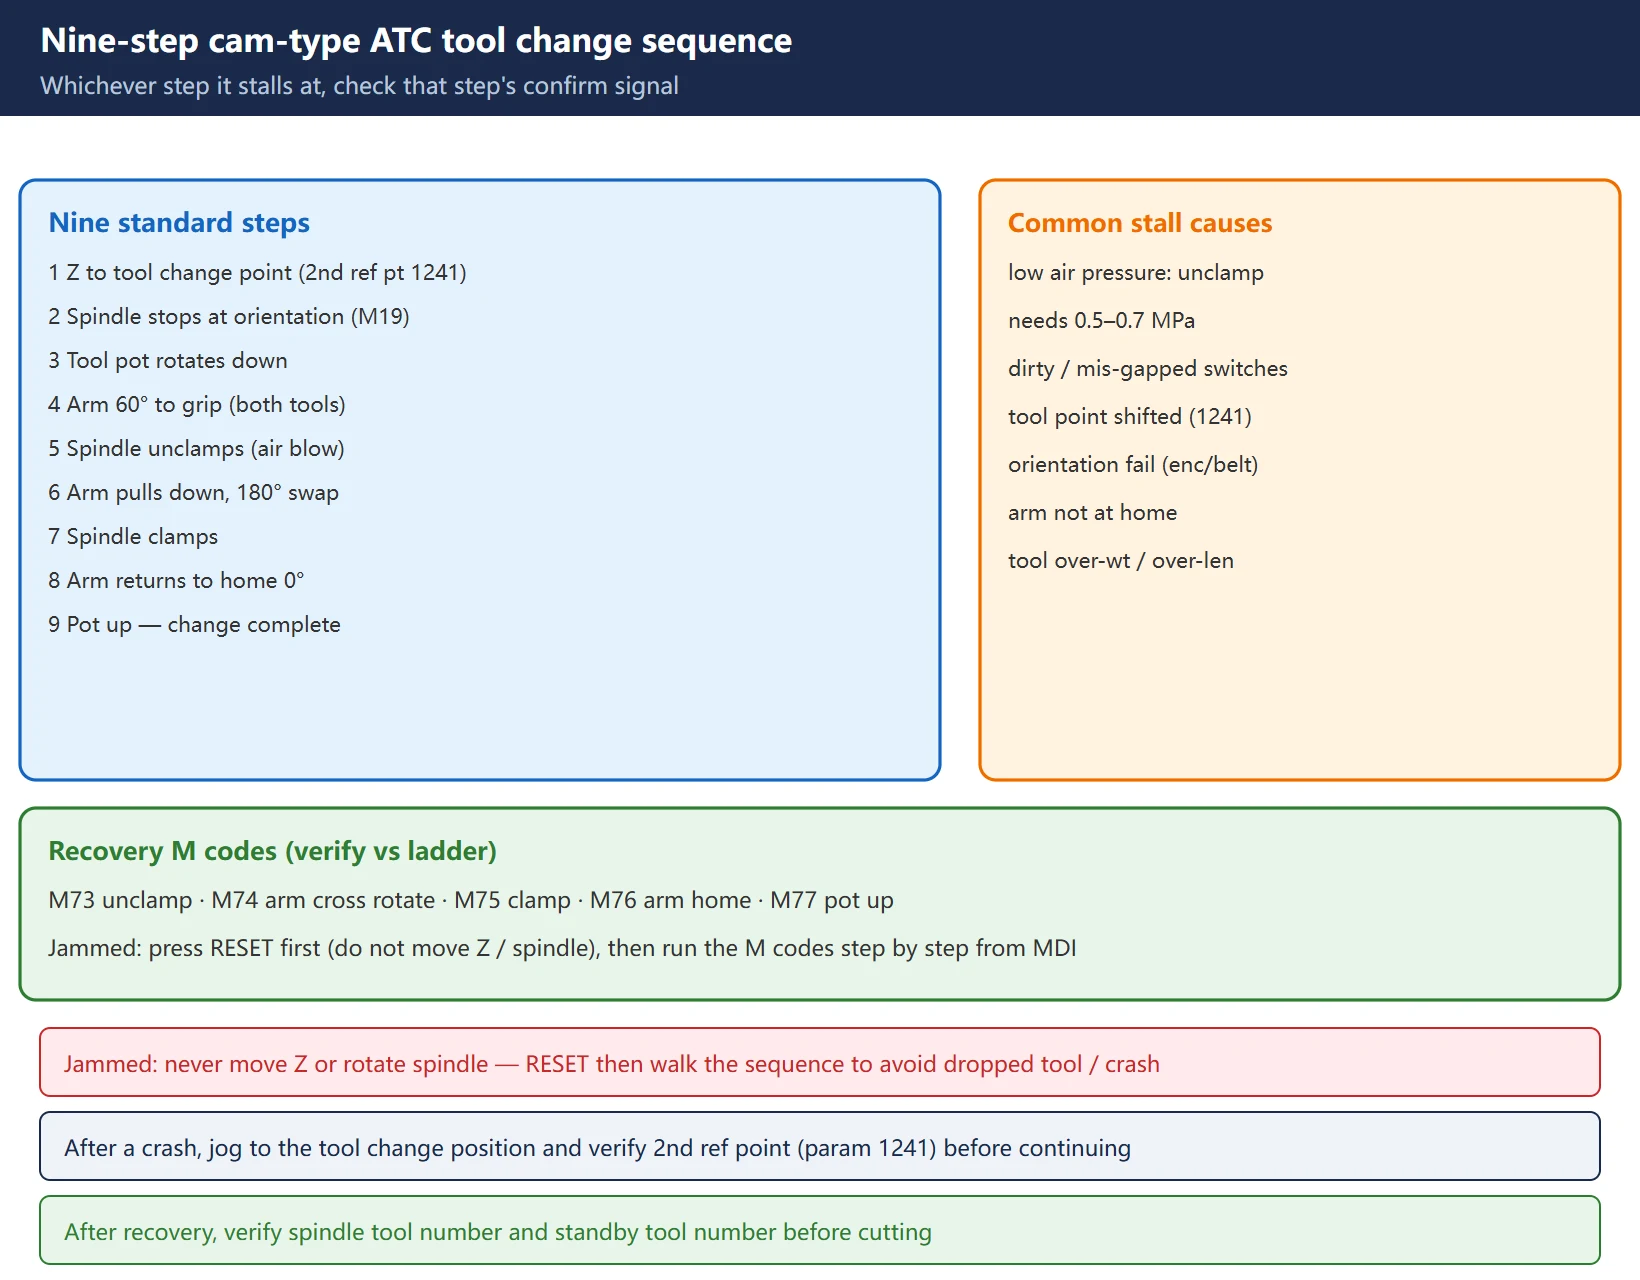1640x1280 pixels.
Task: Click the subtitle about checking the step's confirm signal
Action: click(359, 86)
